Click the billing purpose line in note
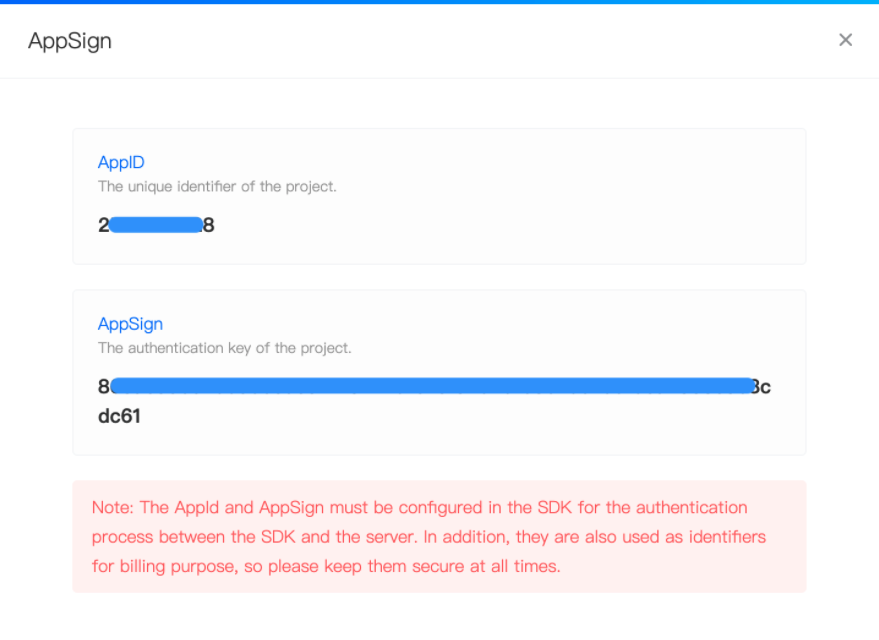The image size is (879, 640). click(x=326, y=566)
